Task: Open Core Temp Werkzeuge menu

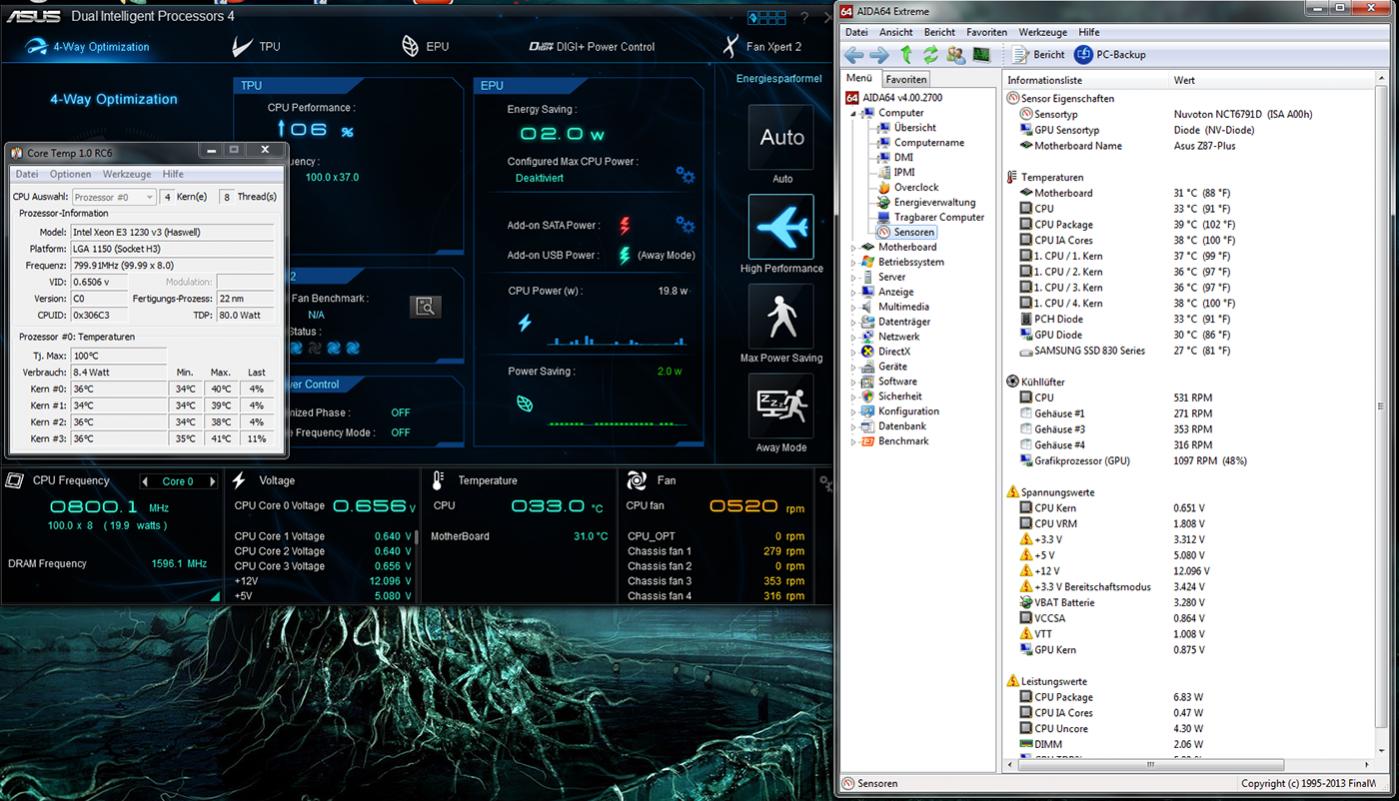Action: pyautogui.click(x=127, y=174)
